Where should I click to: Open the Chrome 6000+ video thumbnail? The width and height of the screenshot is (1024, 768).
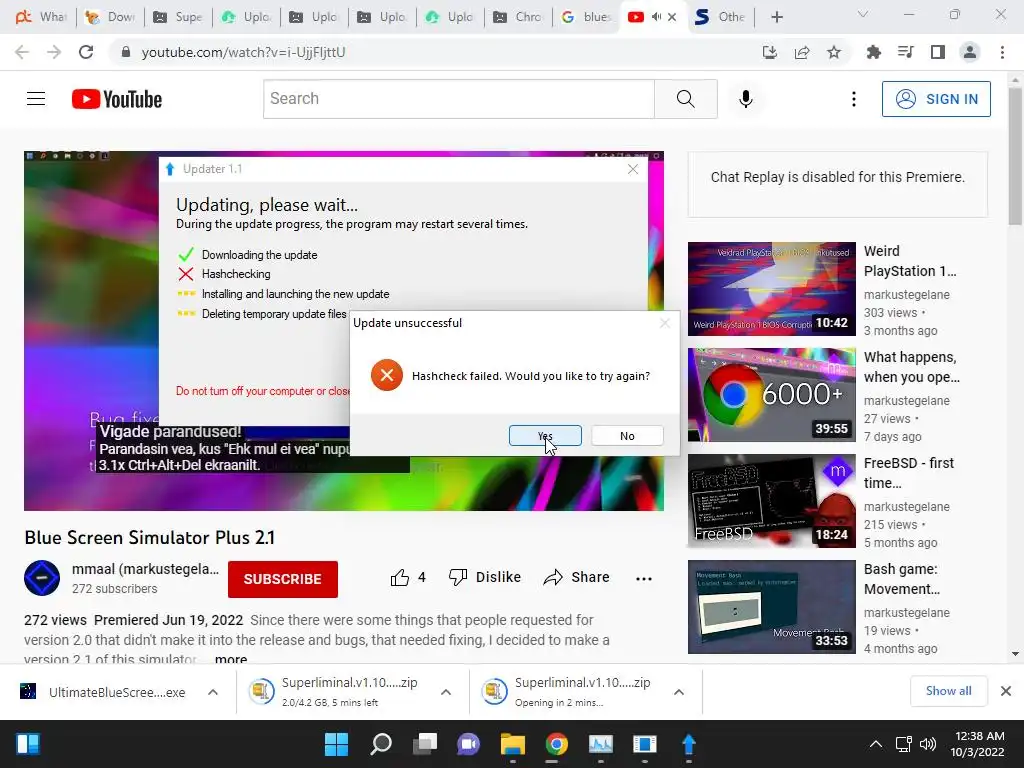click(771, 394)
